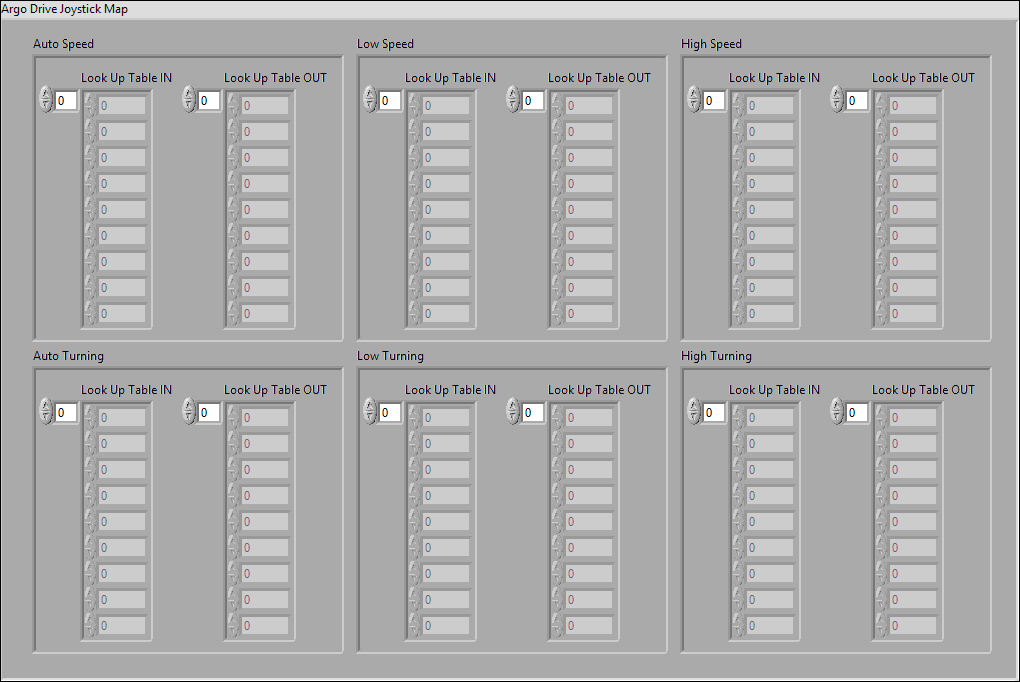Click the top Low Turning Look Up Table OUT element
This screenshot has width=1020, height=682.
pyautogui.click(x=588, y=416)
